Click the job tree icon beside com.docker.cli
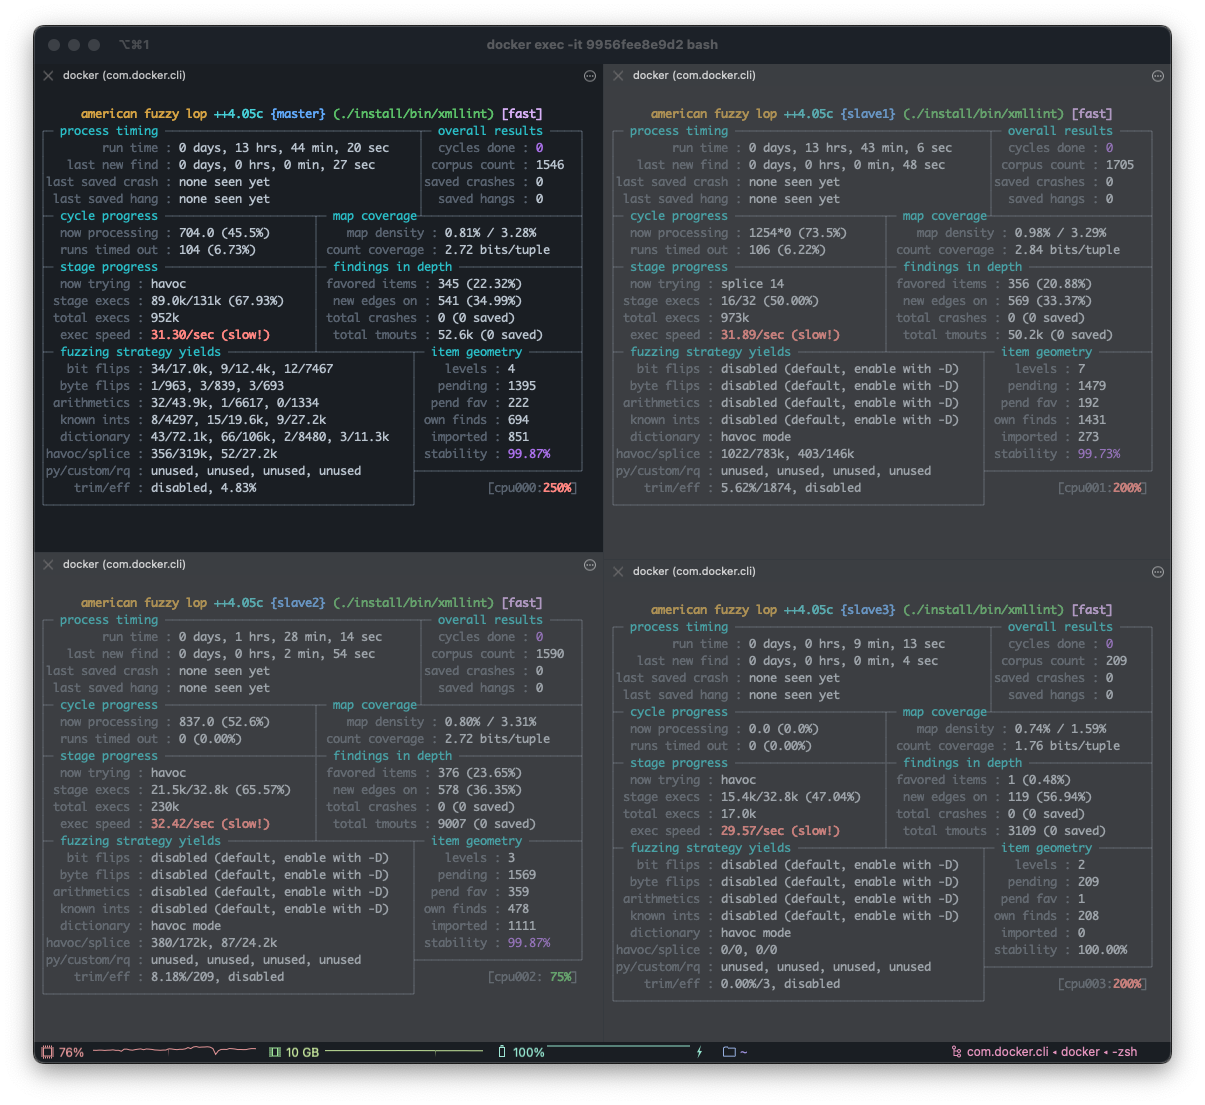Screen dimensions: 1205x1105 (956, 1052)
